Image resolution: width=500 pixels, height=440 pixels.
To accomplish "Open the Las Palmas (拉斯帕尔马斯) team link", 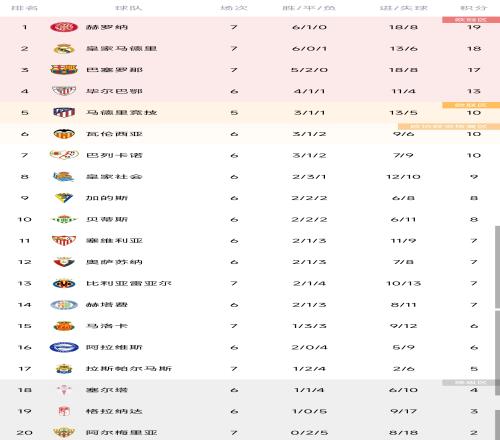I will click(x=129, y=369).
